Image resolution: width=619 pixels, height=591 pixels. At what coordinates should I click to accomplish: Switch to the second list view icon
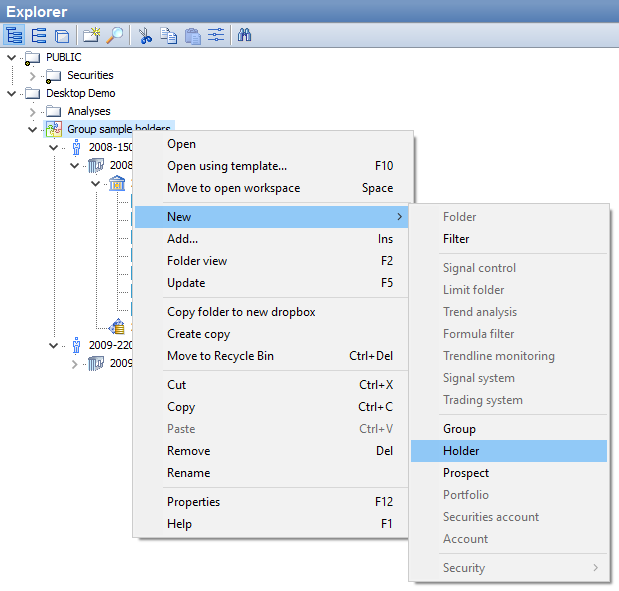click(39, 36)
